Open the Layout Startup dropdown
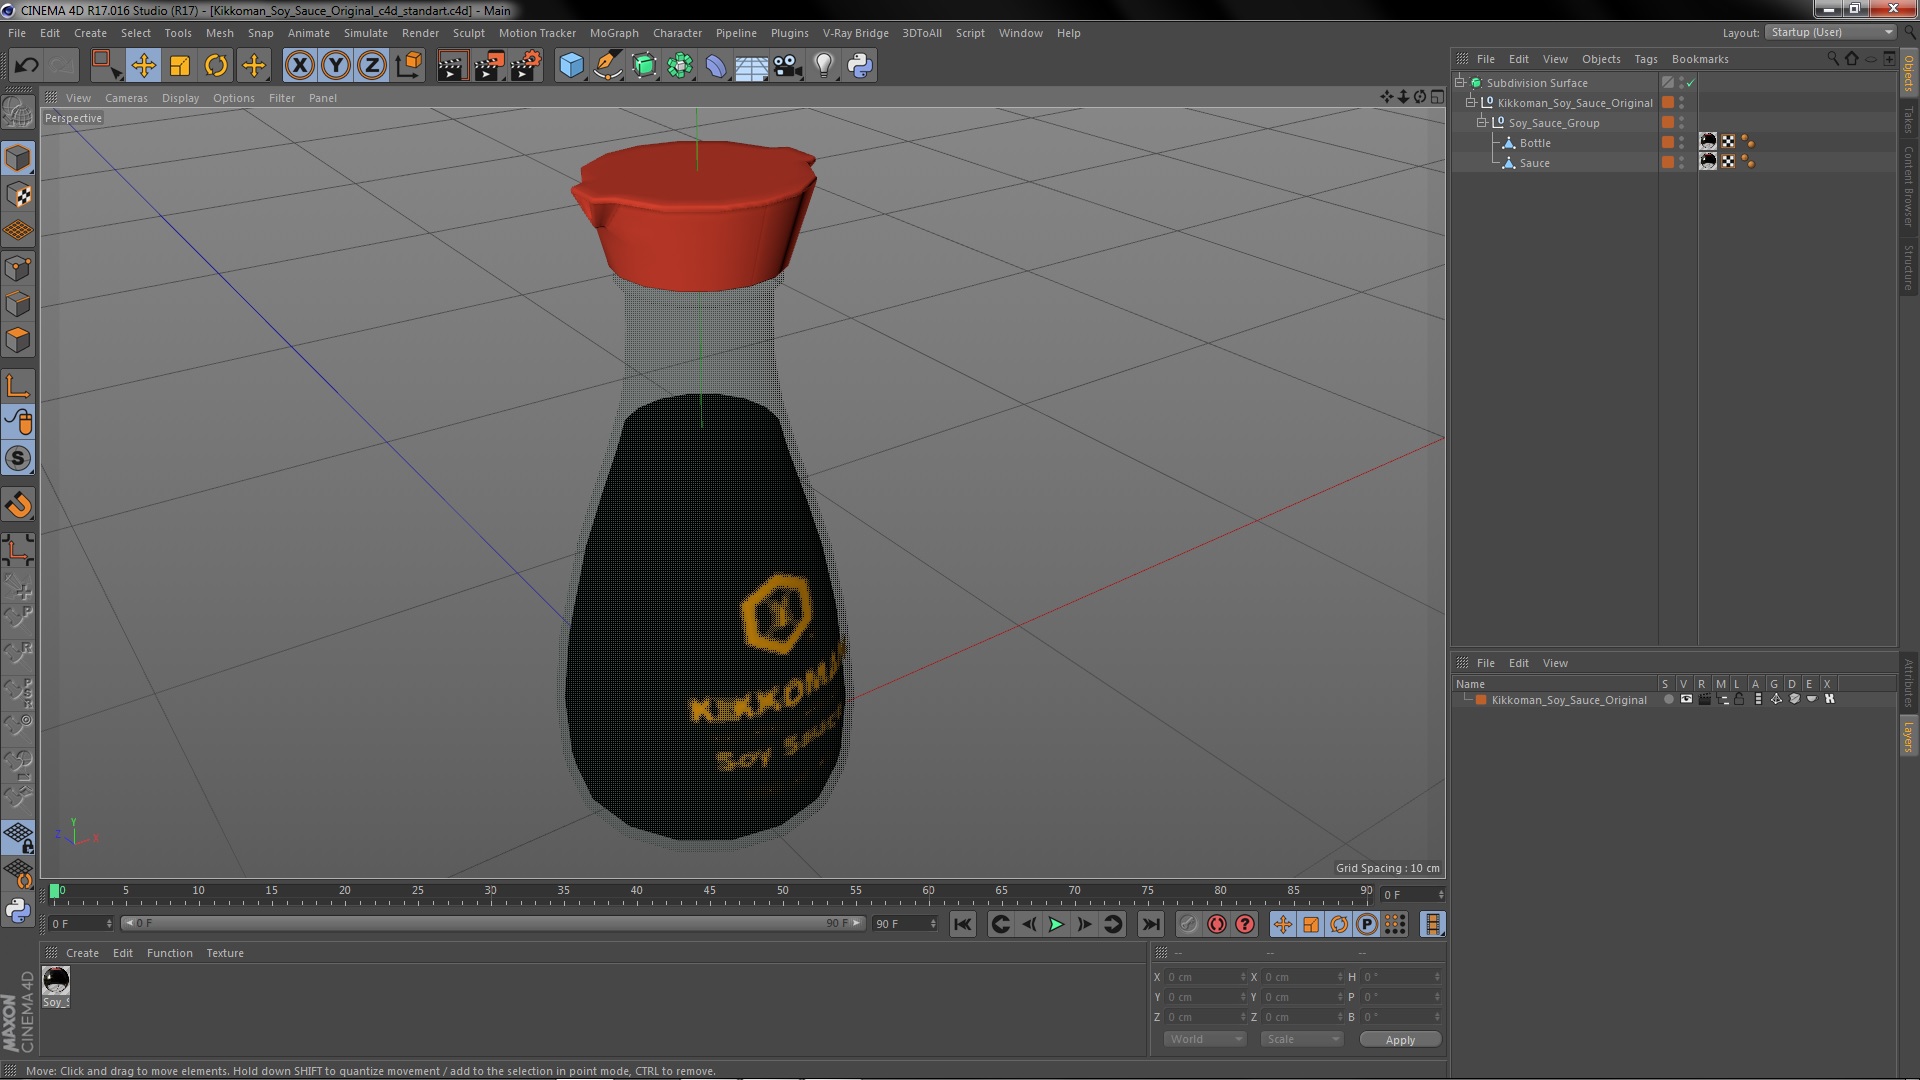 1831,32
